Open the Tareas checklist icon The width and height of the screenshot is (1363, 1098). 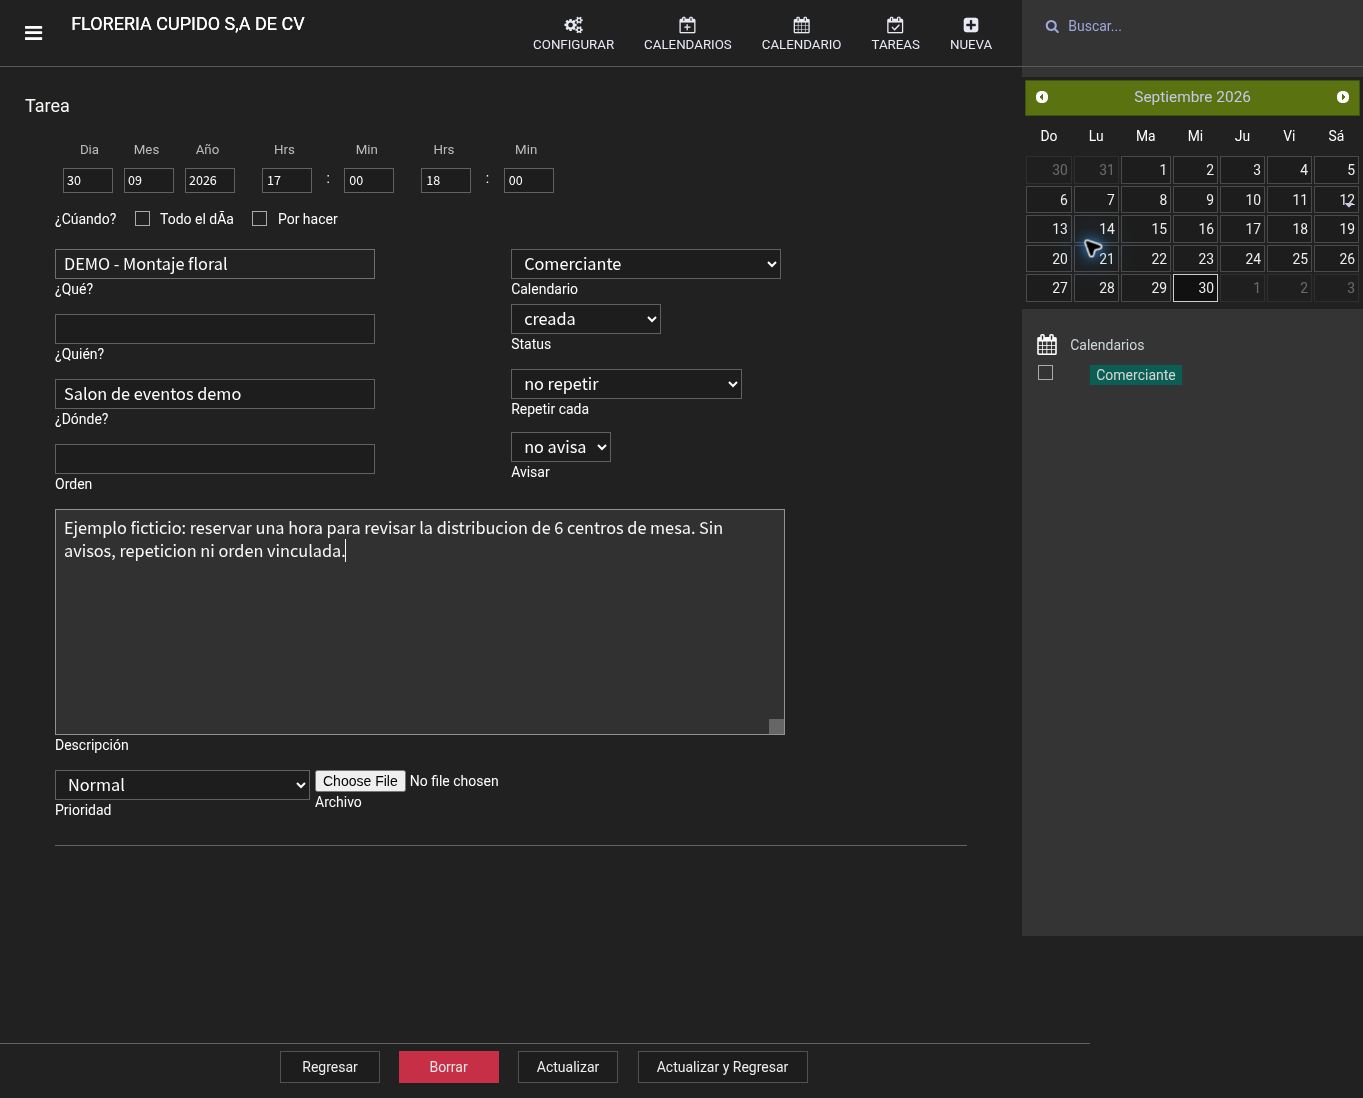[895, 25]
